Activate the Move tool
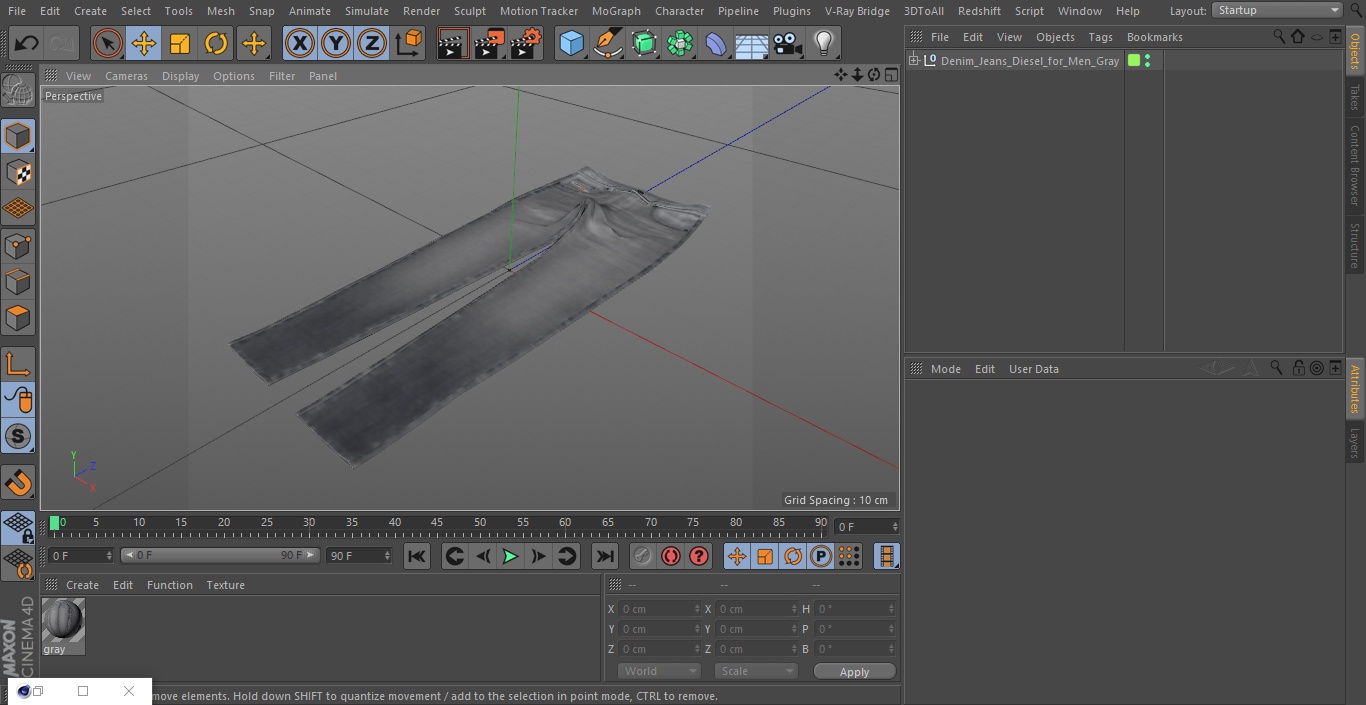Screen dimensions: 1366x705 pyautogui.click(x=144, y=43)
